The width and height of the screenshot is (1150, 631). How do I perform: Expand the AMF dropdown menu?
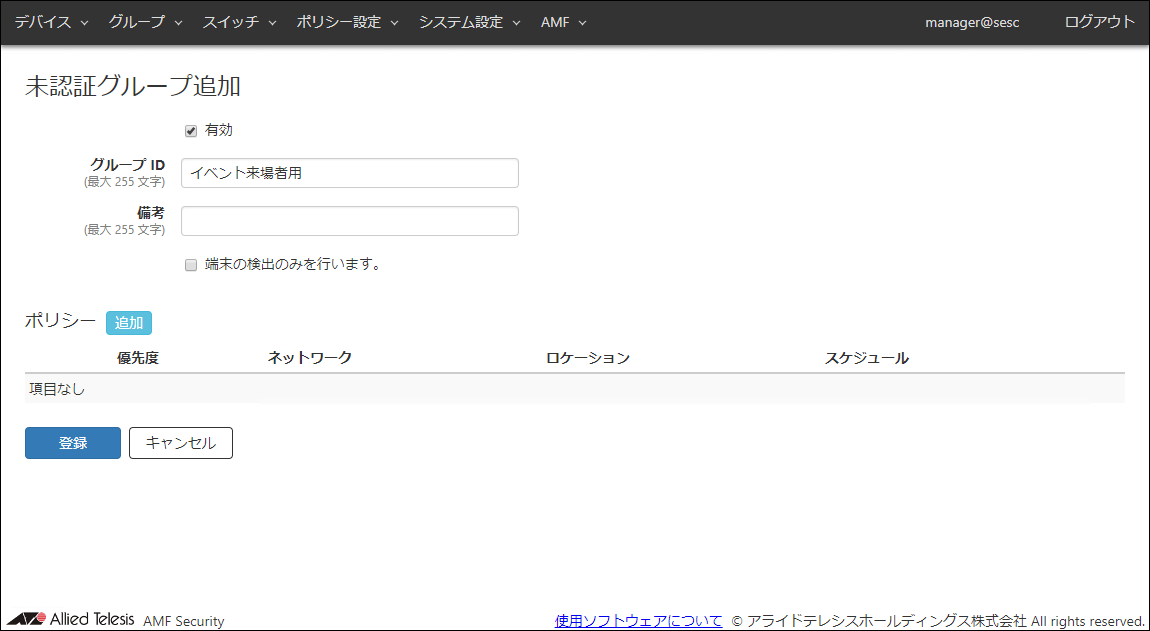(x=563, y=22)
